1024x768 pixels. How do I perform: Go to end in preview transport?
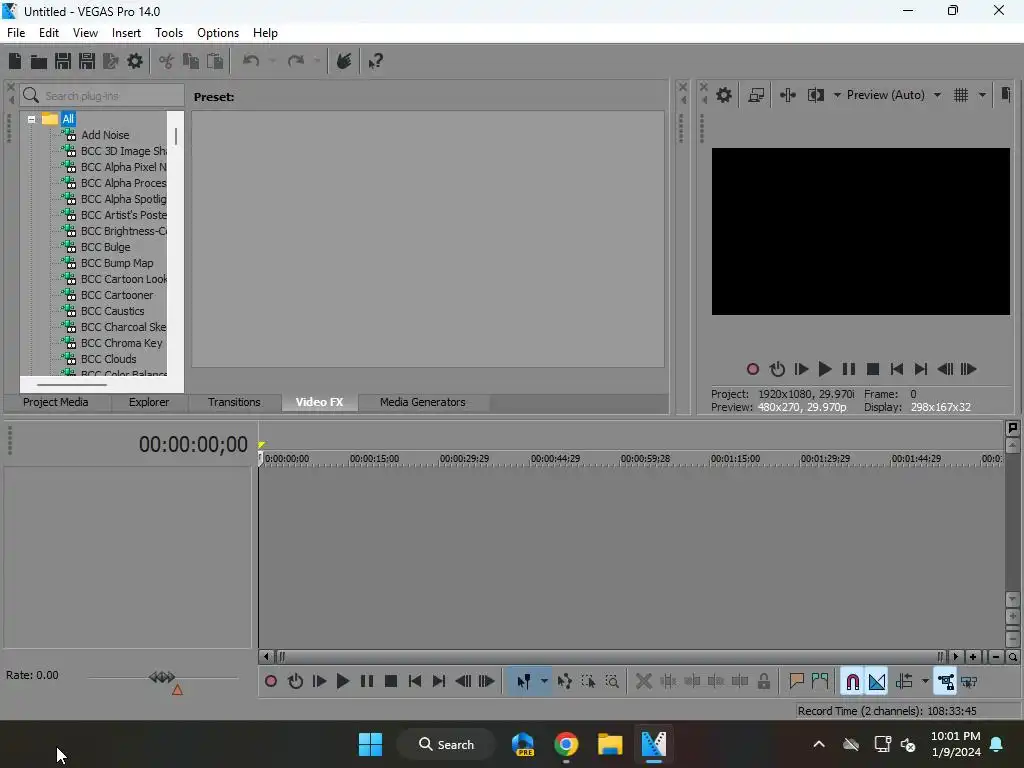point(921,370)
